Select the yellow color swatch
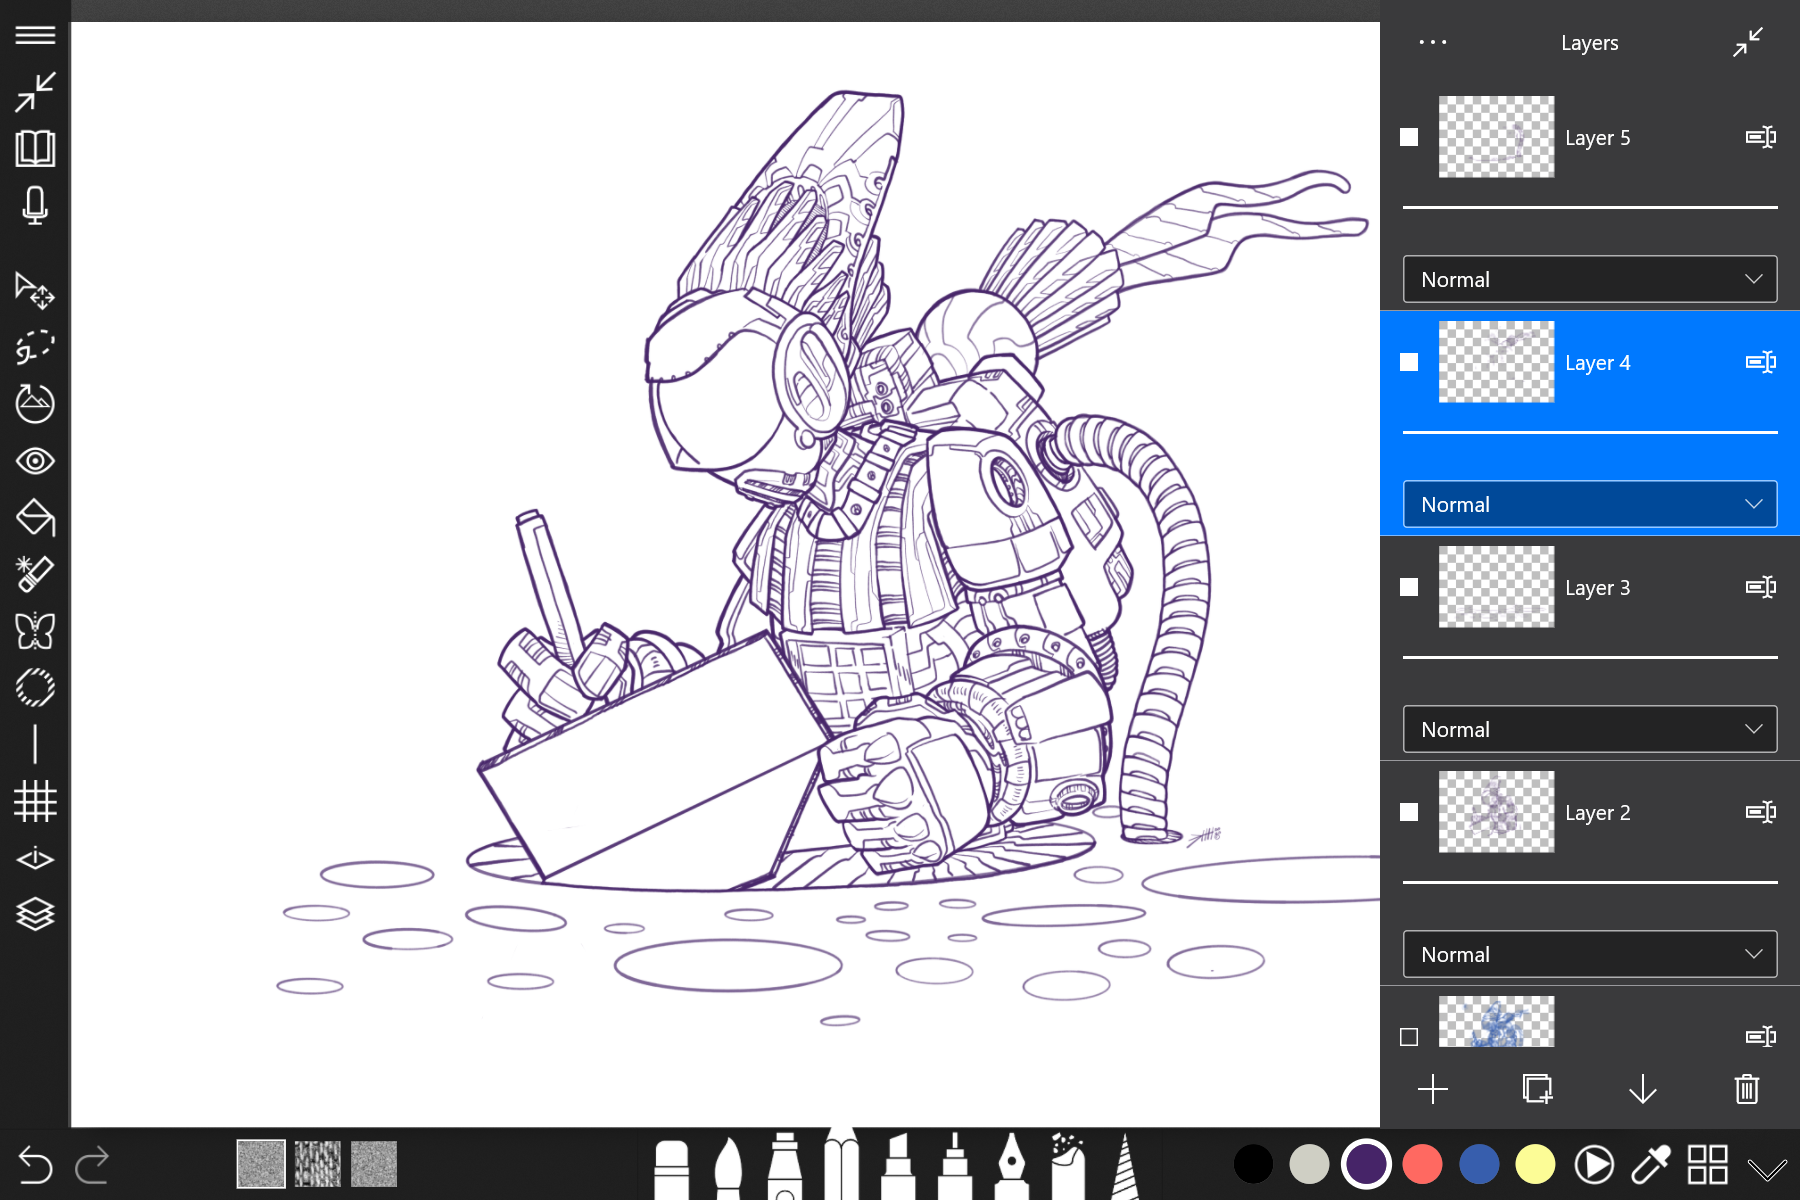This screenshot has height=1200, width=1800. click(1535, 1164)
